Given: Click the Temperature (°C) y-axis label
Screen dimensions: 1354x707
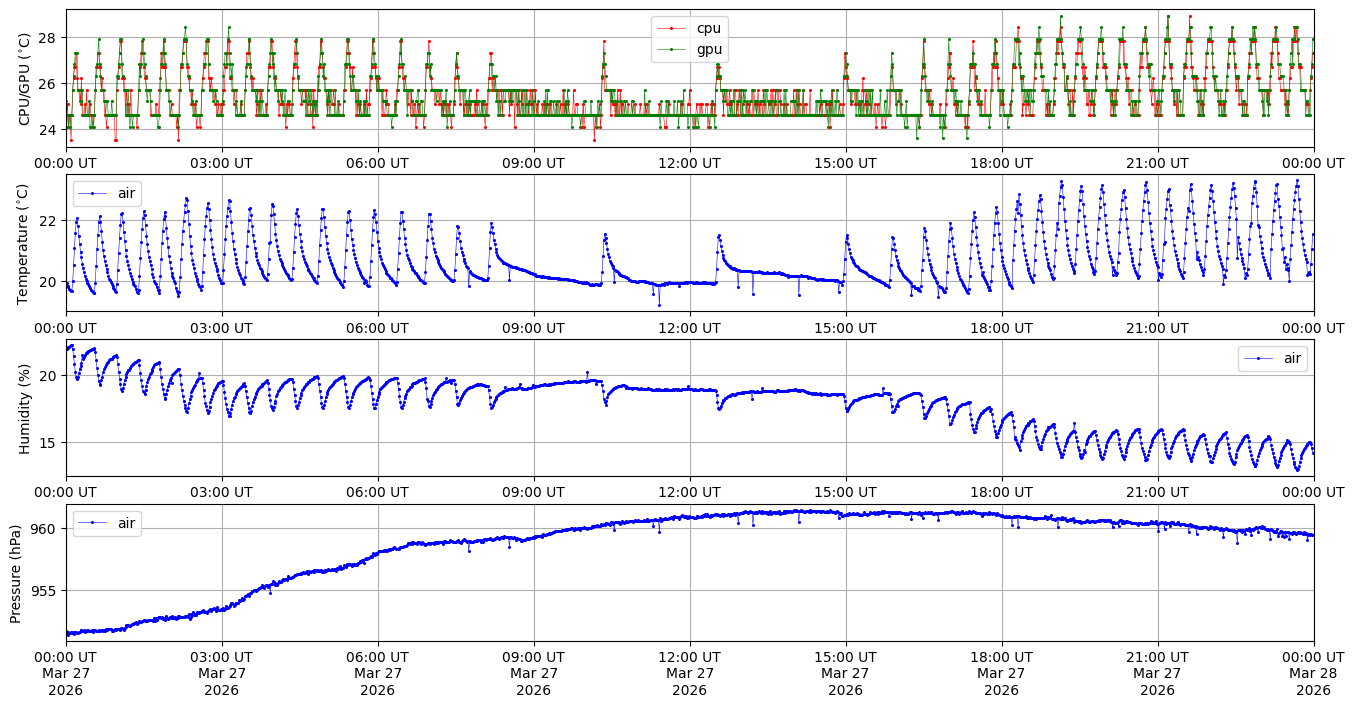Looking at the screenshot, I should [x=24, y=243].
